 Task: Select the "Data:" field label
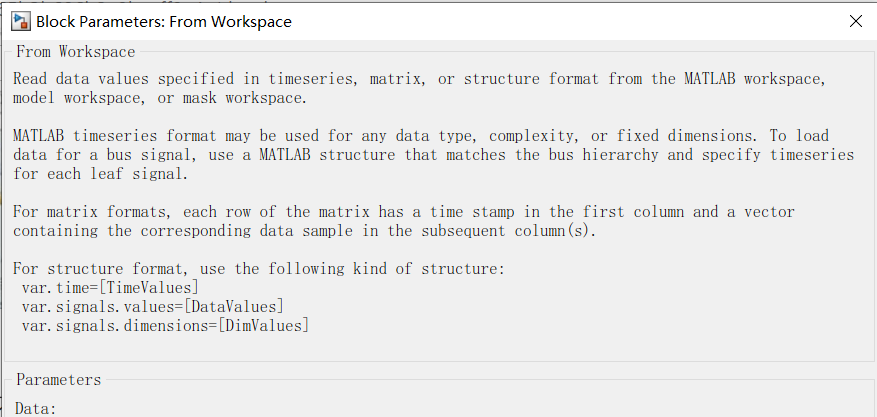pyautogui.click(x=36, y=408)
